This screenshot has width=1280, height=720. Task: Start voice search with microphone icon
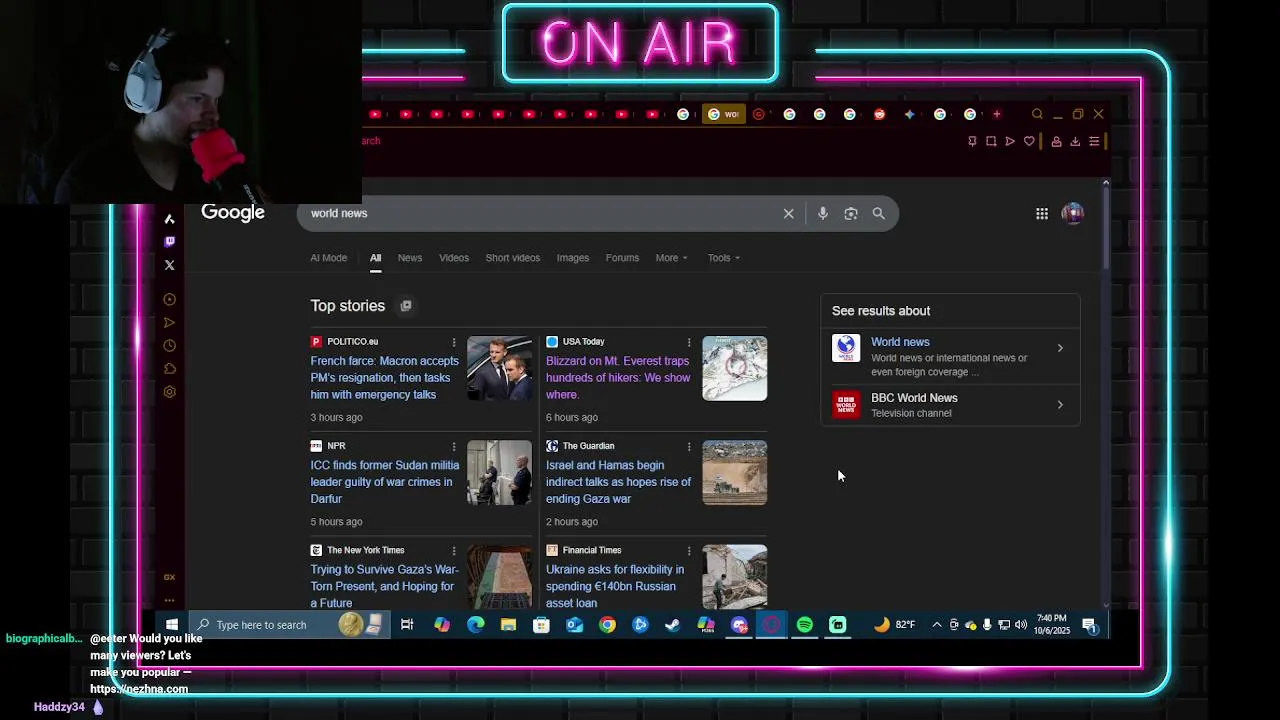pyautogui.click(x=822, y=213)
